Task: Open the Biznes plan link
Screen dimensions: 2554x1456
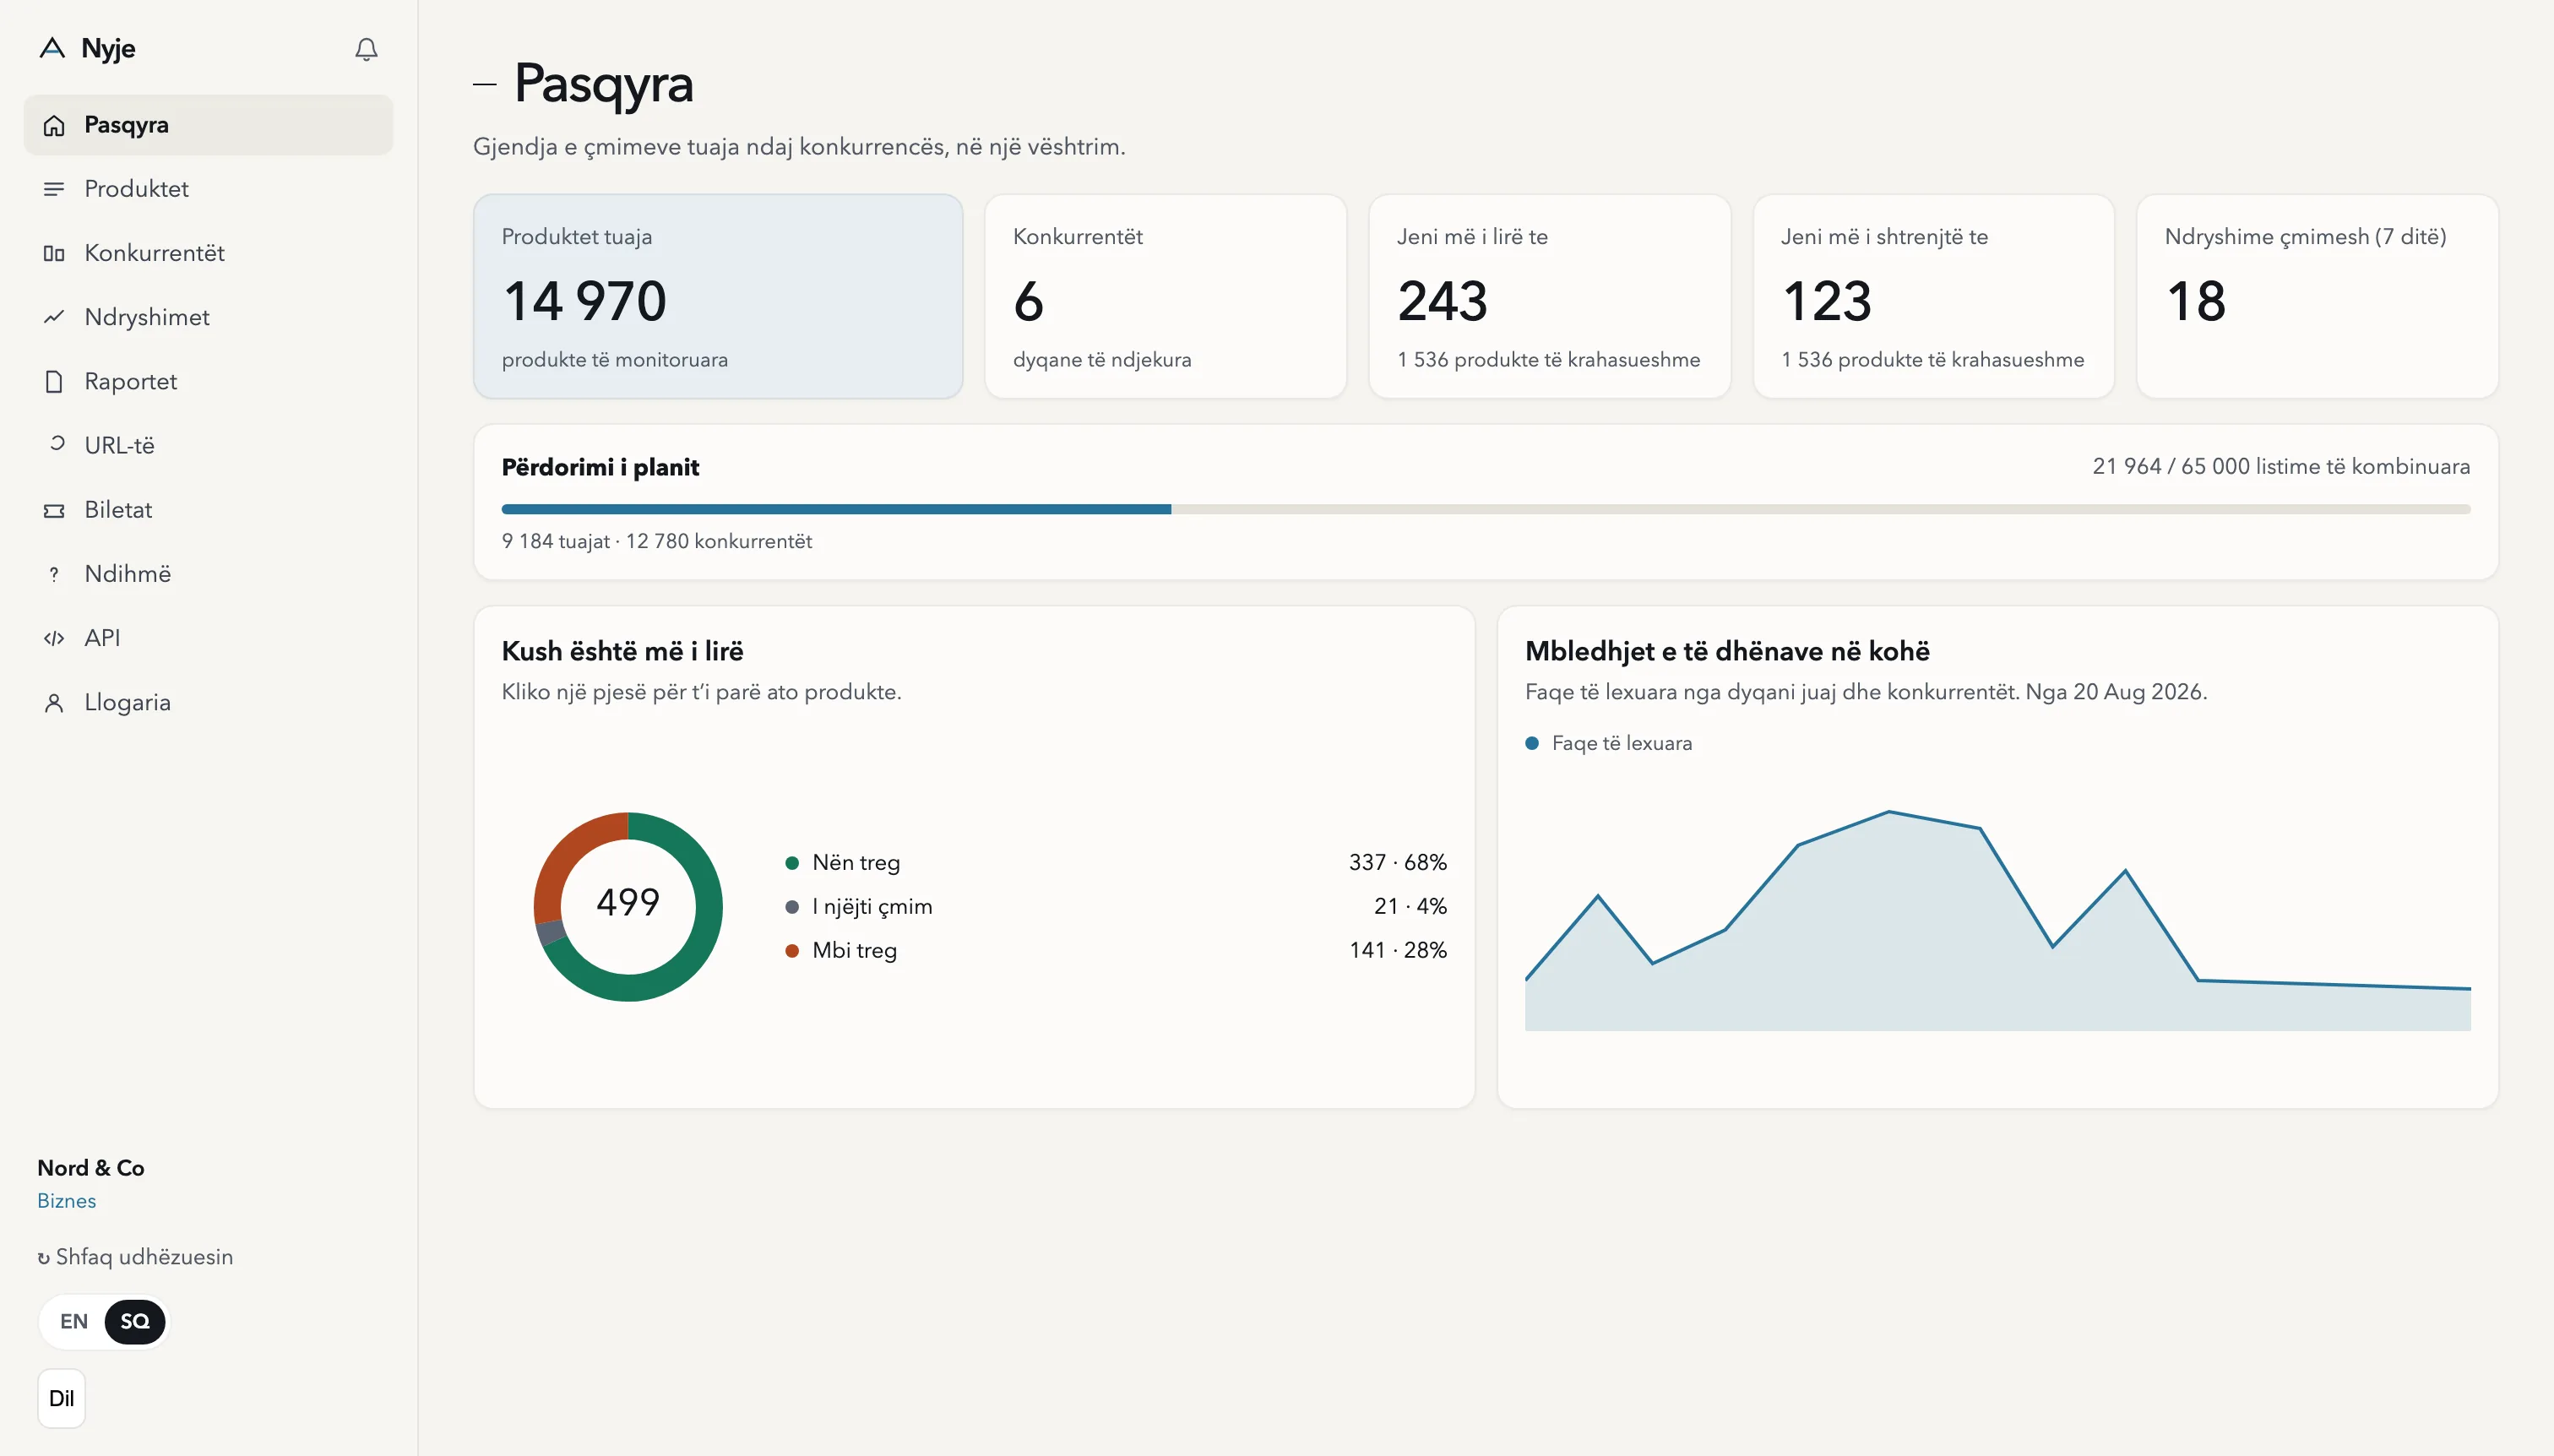Action: click(67, 1201)
